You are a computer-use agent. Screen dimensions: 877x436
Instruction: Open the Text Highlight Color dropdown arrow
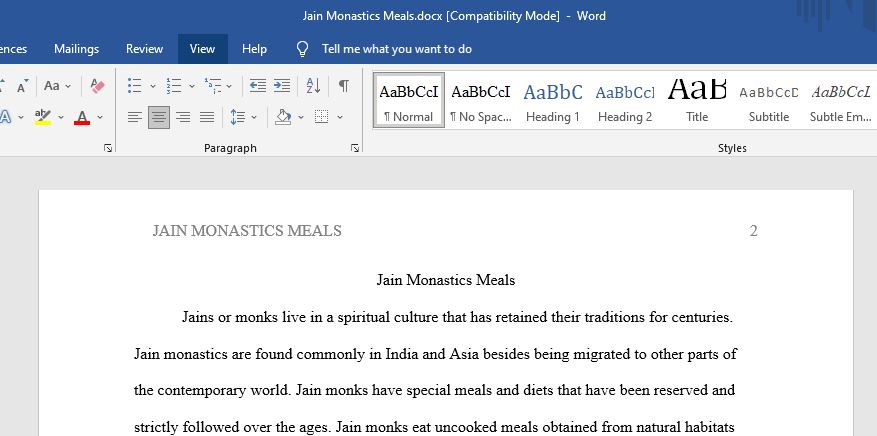click(x=61, y=117)
